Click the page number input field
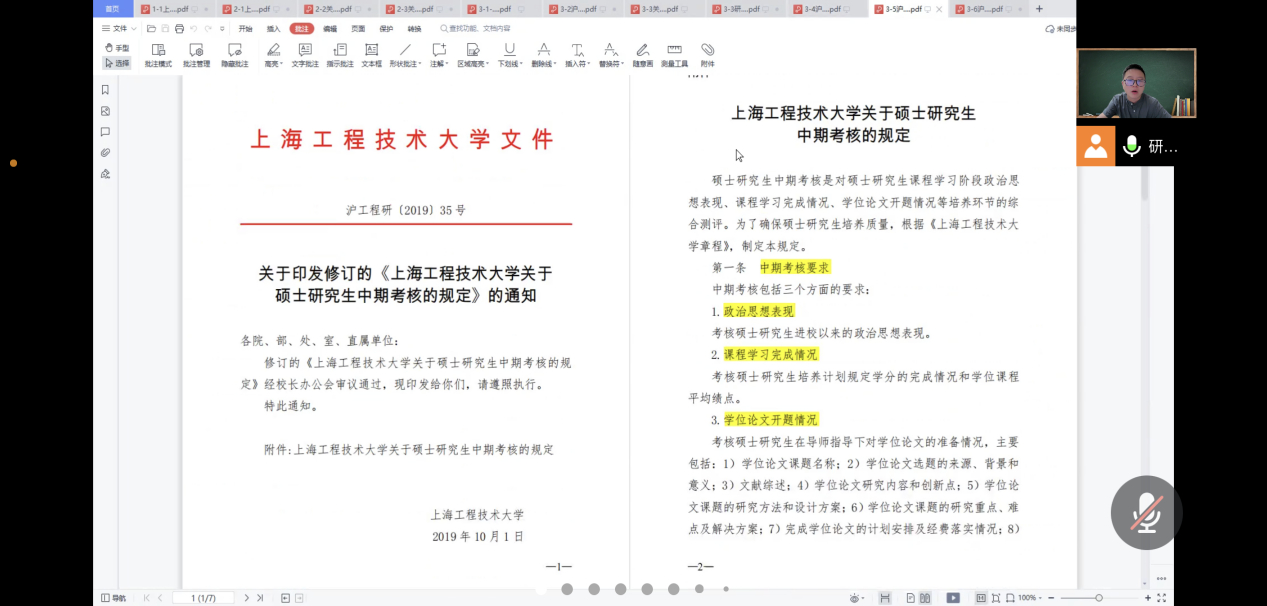The width and height of the screenshot is (1267, 606). coord(203,598)
